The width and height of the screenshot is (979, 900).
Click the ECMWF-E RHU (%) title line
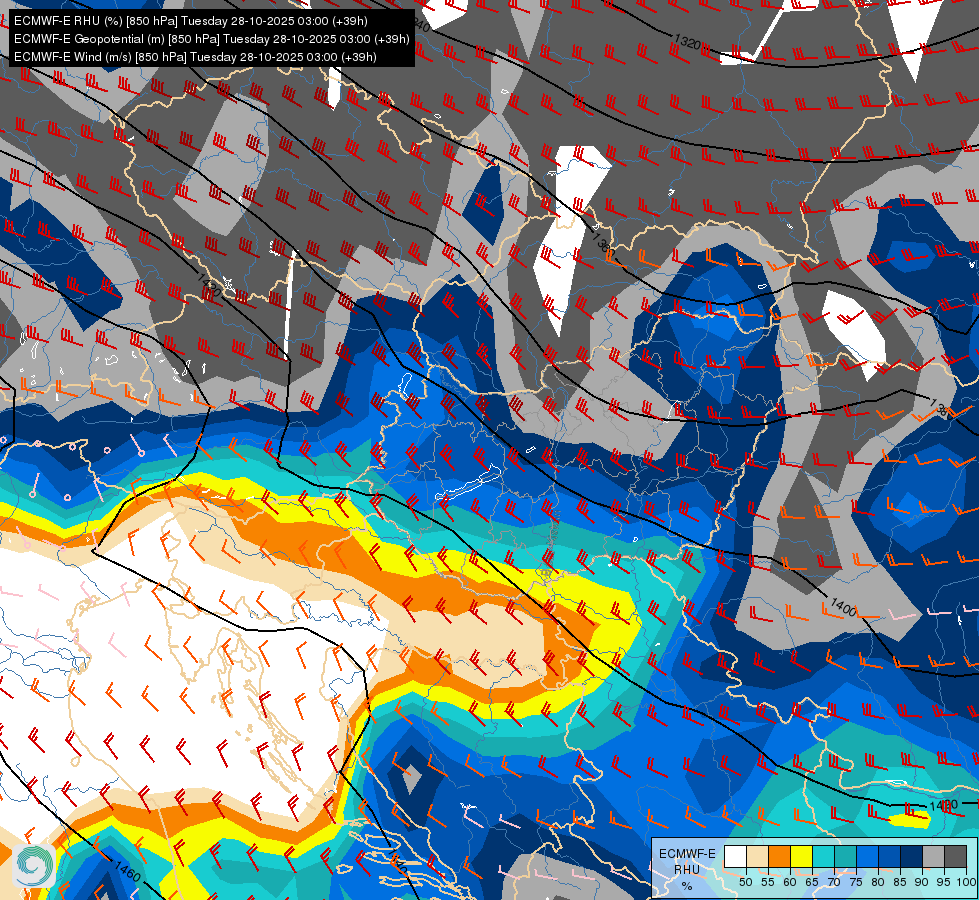click(190, 21)
